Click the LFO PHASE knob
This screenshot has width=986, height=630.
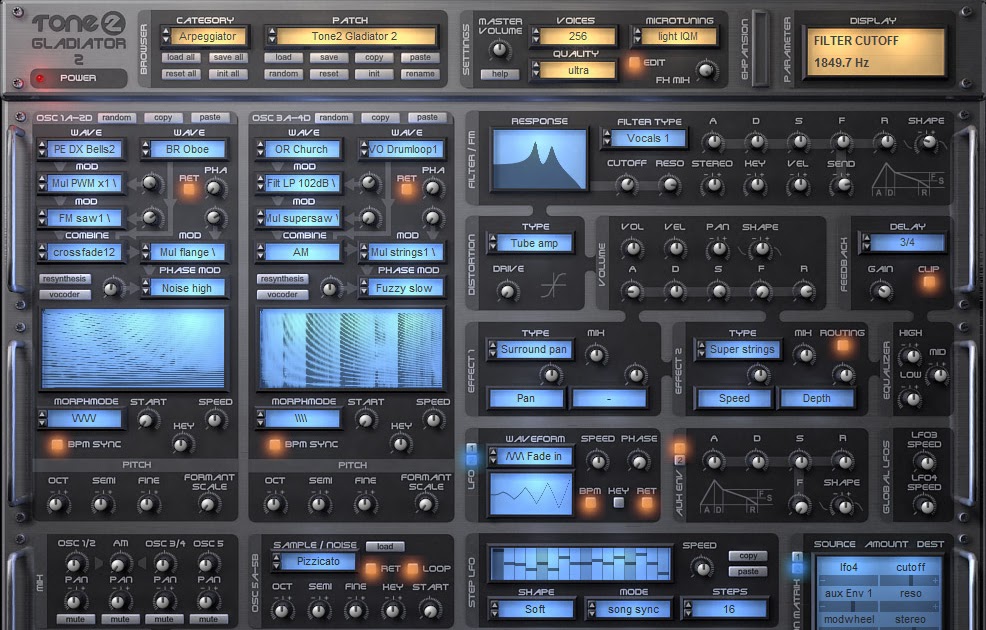click(x=638, y=461)
